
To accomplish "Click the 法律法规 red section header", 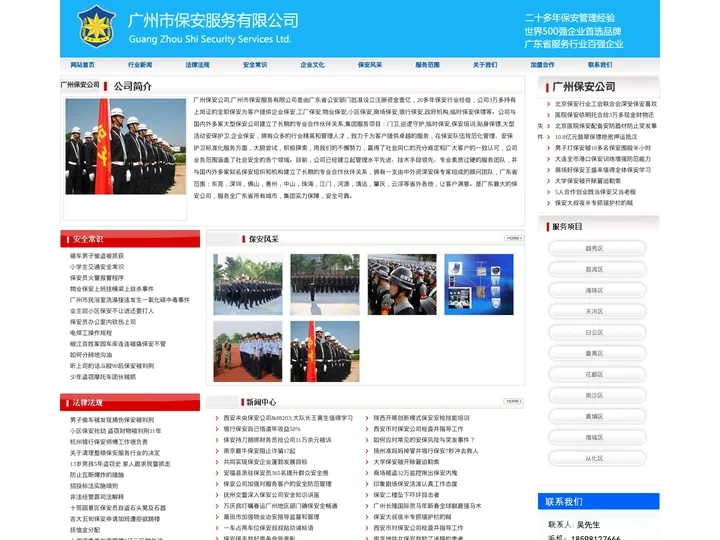I will pyautogui.click(x=130, y=402).
